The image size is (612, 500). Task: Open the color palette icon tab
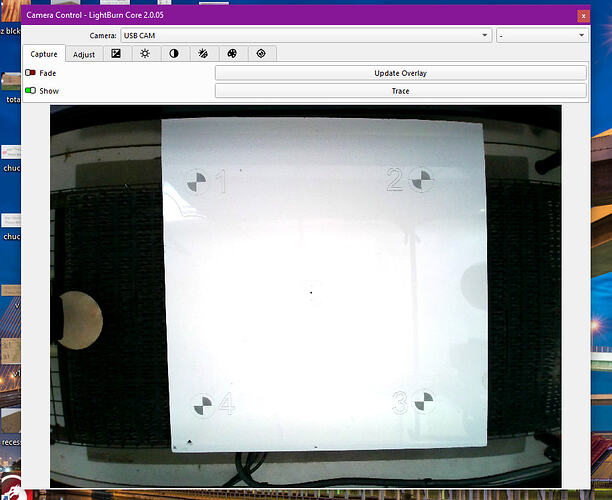pos(232,53)
